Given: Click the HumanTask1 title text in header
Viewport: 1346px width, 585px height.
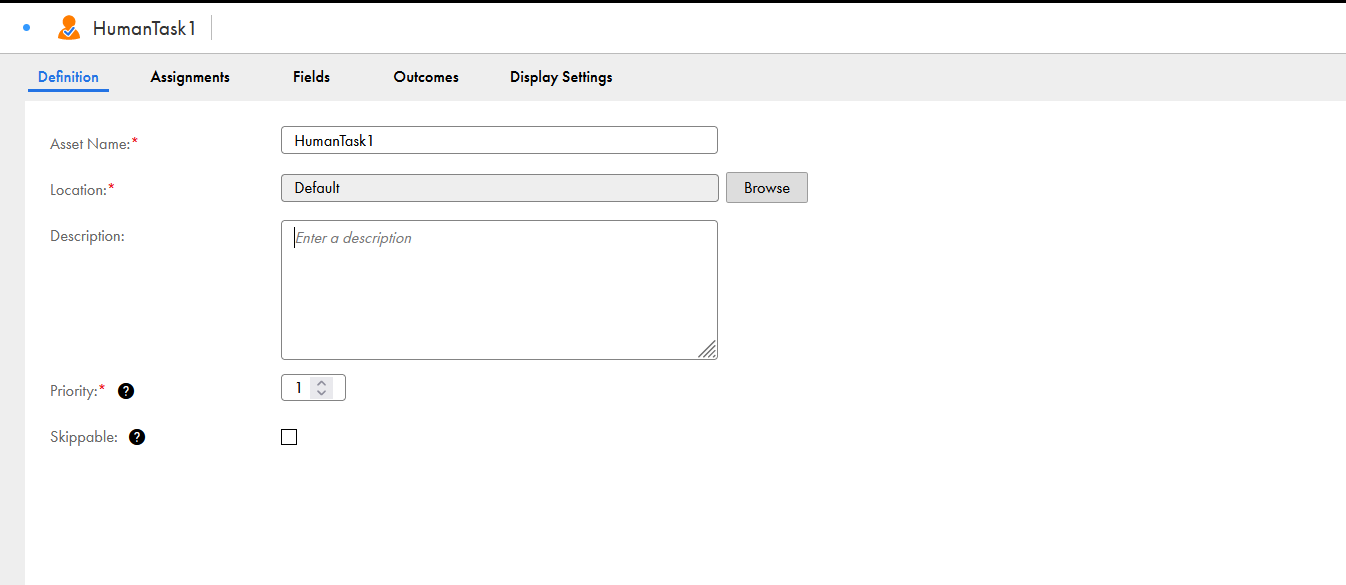Looking at the screenshot, I should pos(144,29).
